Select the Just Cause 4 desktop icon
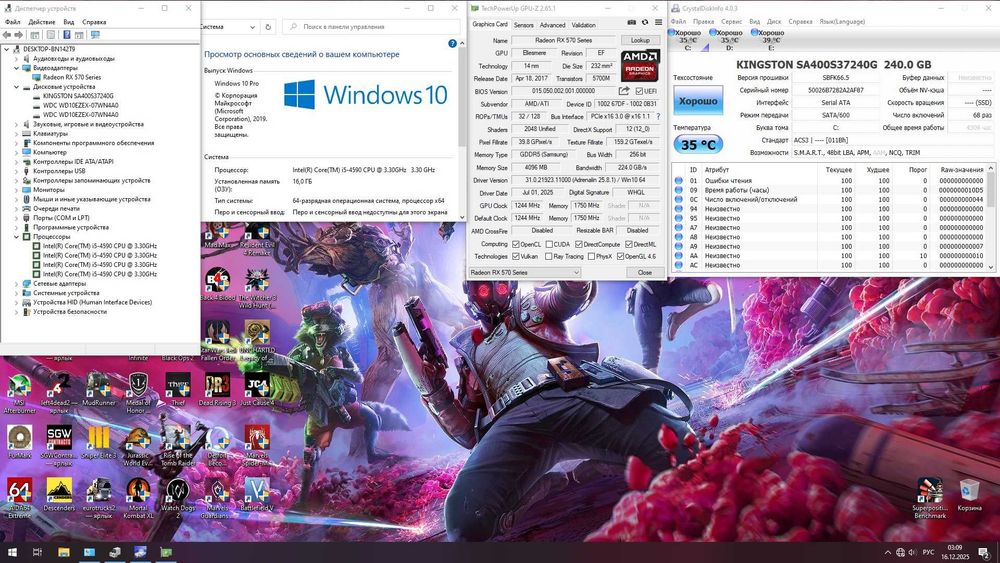This screenshot has height=563, width=1000. [x=256, y=390]
